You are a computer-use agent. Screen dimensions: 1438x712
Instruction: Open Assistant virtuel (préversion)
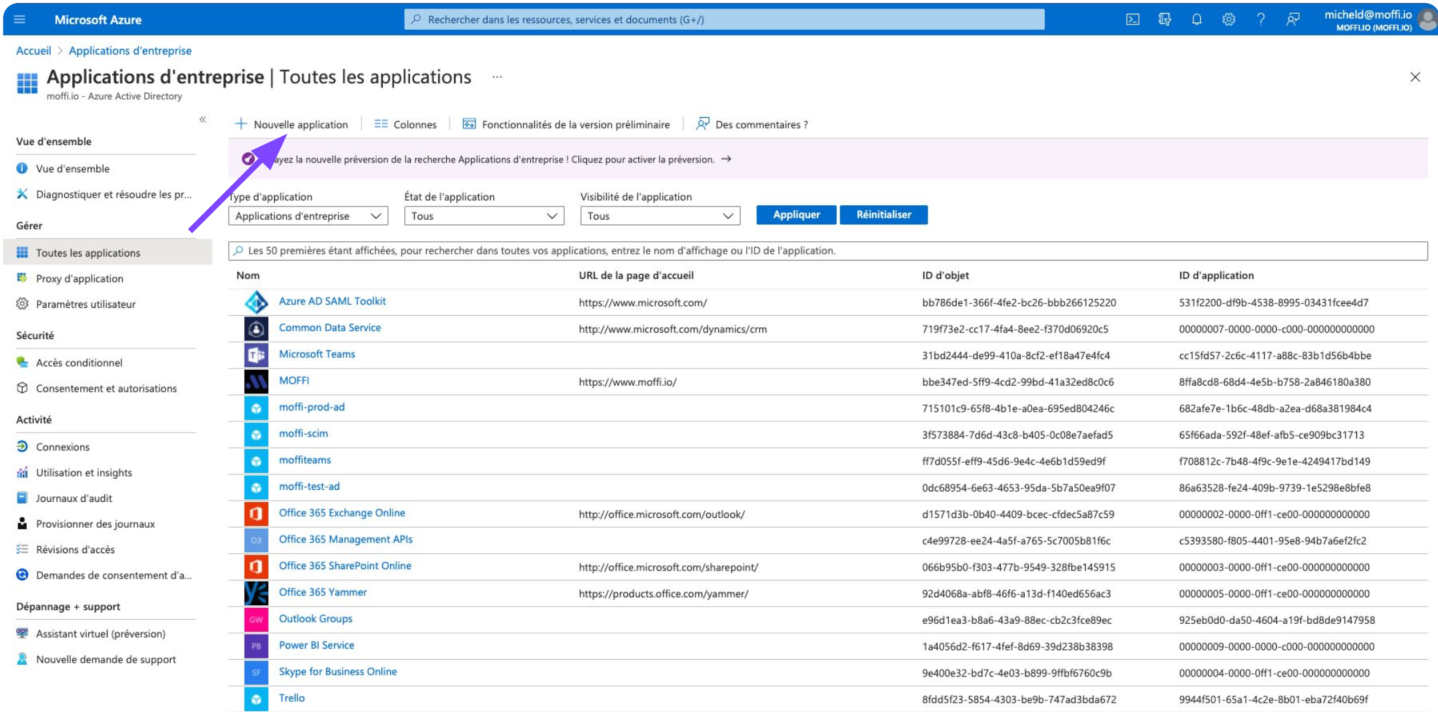(x=100, y=634)
